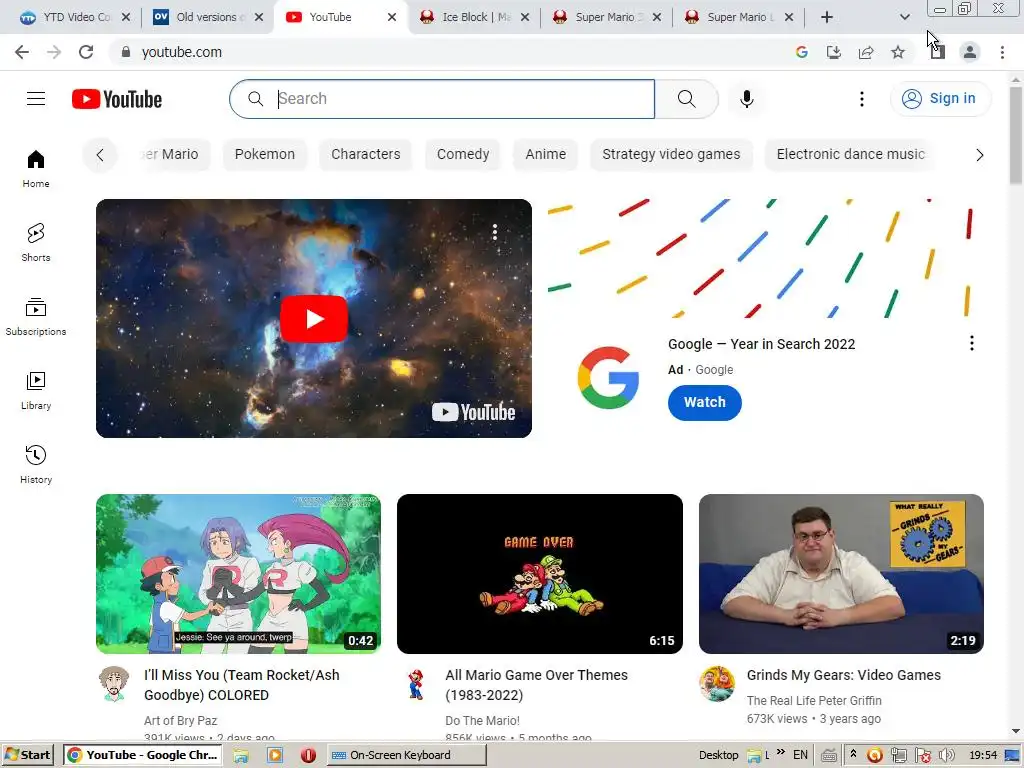Switch to Old versions tab
This screenshot has width=1024, height=768.
pos(206,17)
